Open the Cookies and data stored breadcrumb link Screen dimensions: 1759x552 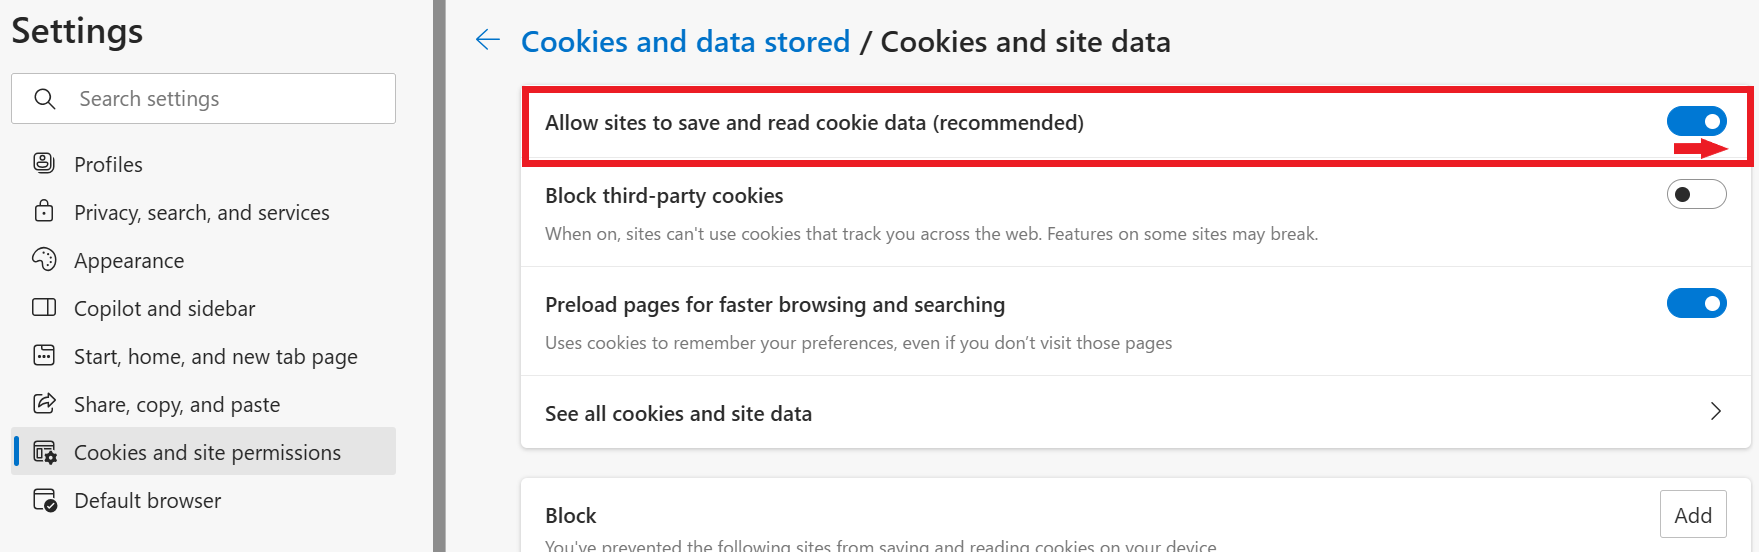tap(685, 41)
